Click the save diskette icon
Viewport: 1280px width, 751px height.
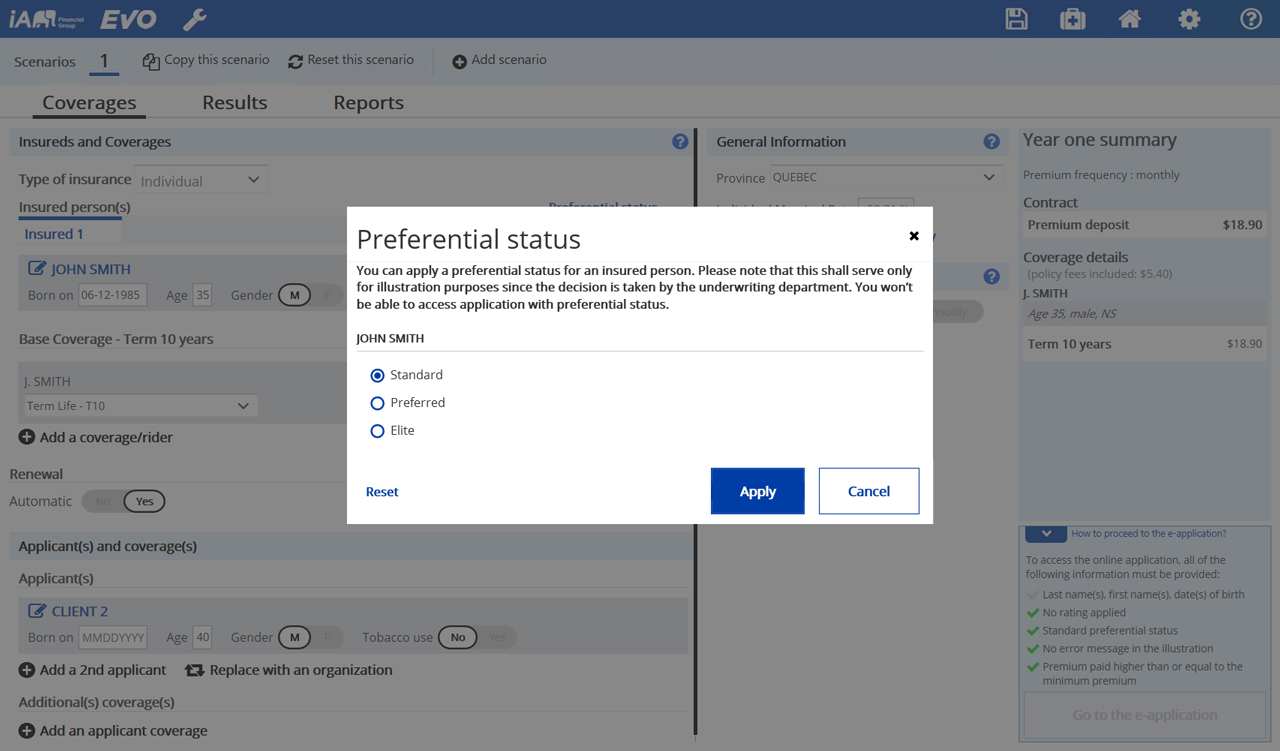pyautogui.click(x=1016, y=19)
